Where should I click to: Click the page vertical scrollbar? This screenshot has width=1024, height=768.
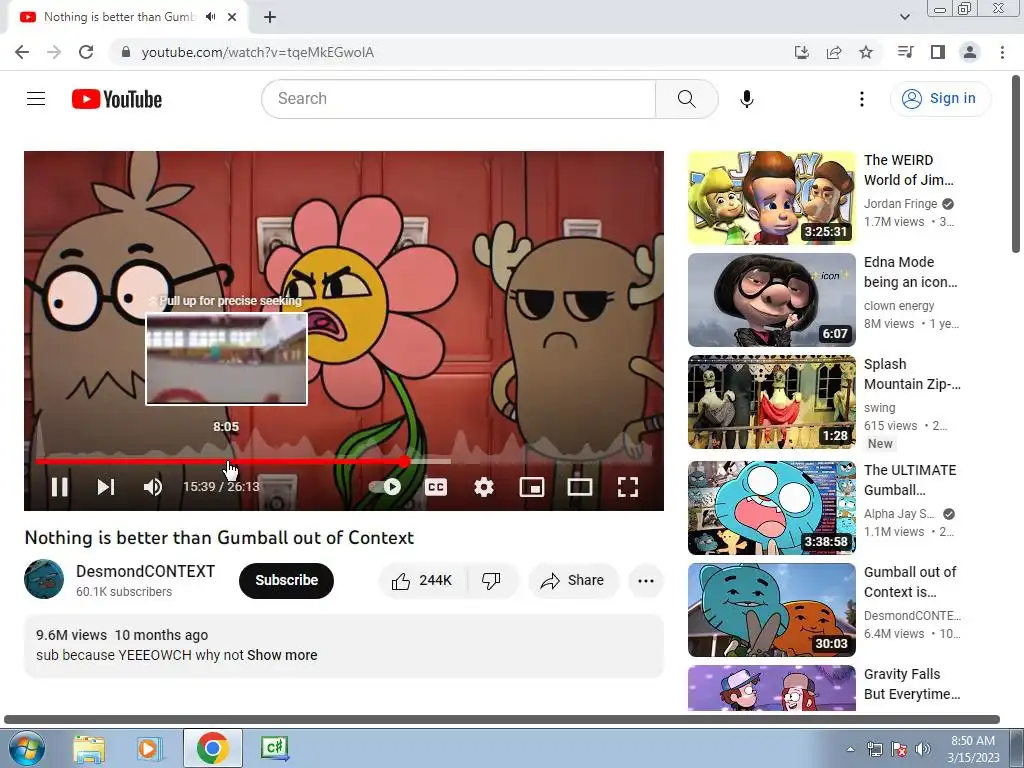click(x=1016, y=164)
